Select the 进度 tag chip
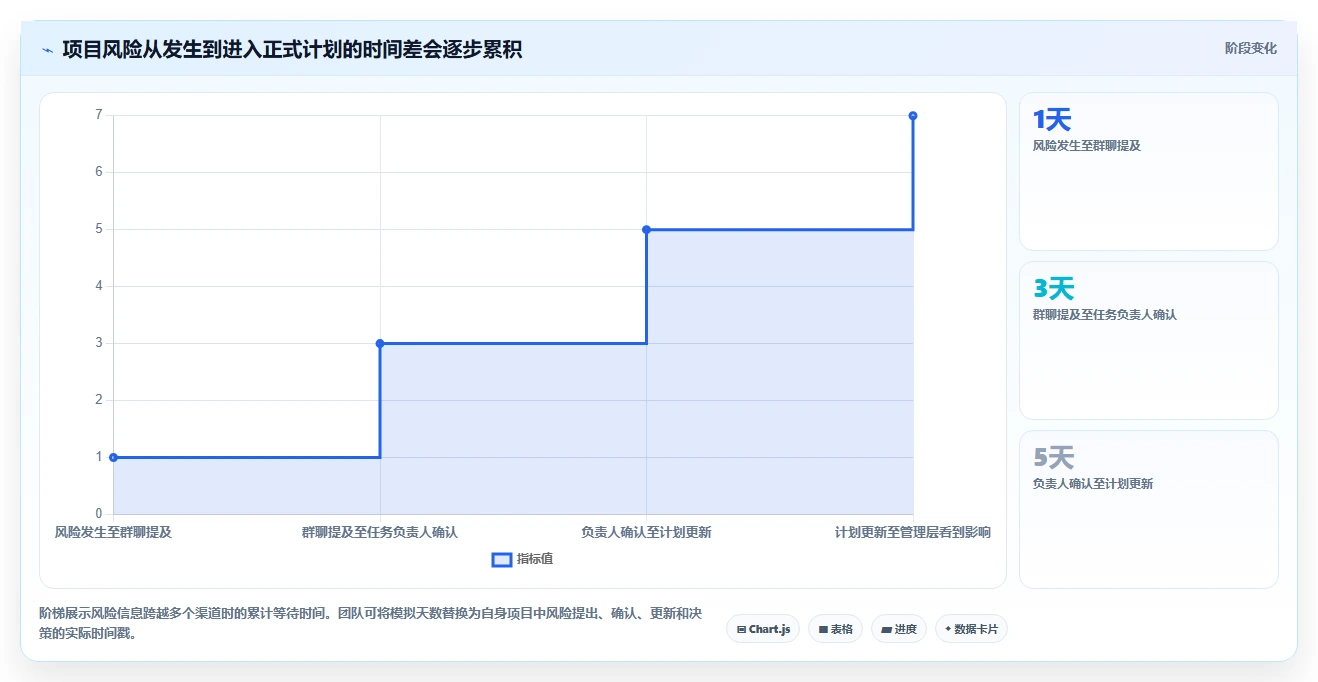1318x682 pixels. 899,629
